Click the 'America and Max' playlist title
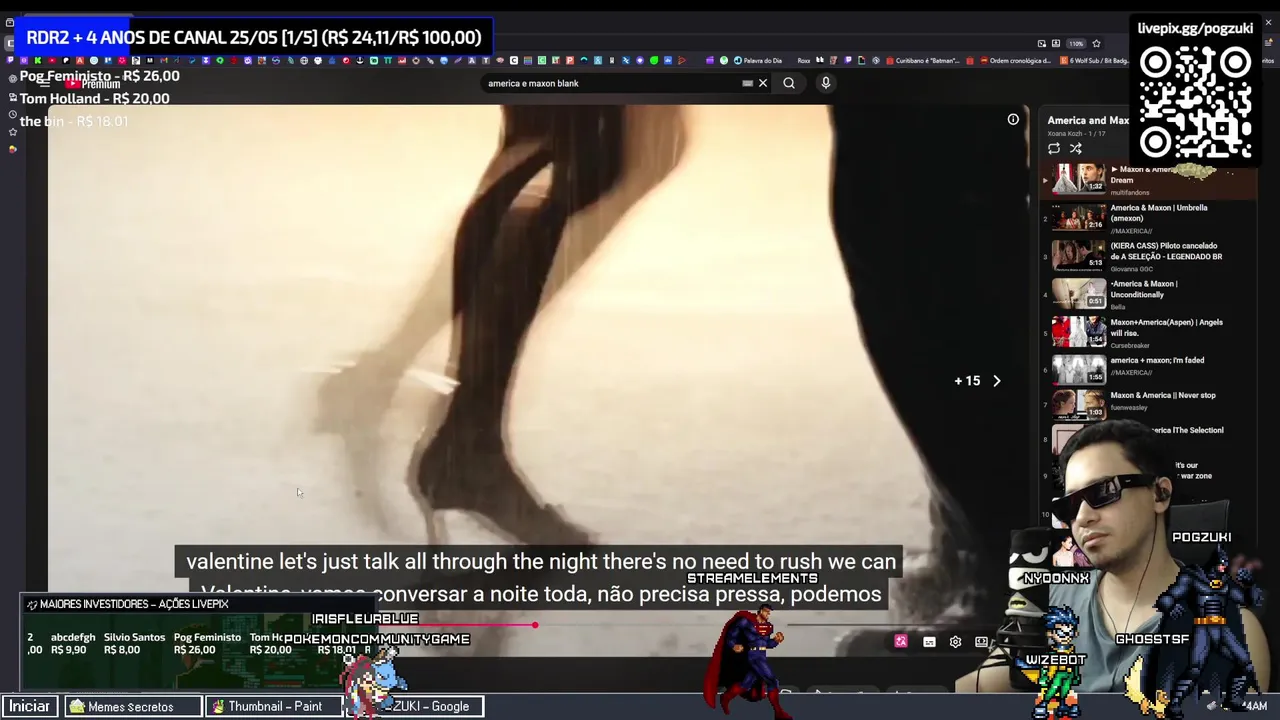Screen dimensions: 1280x720 pos(1088,120)
